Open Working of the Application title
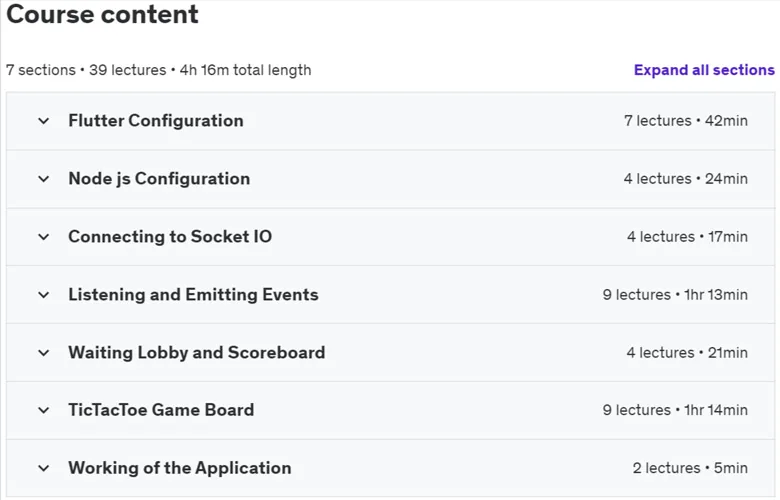 [x=180, y=468]
